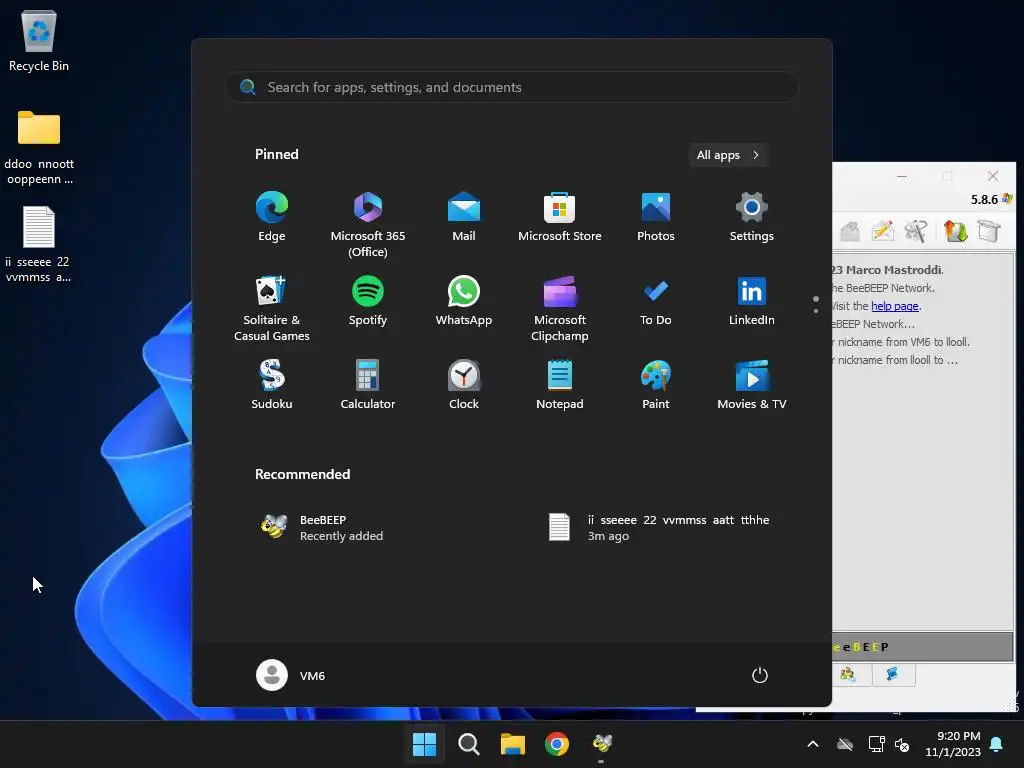Viewport: 1024px width, 768px height.
Task: Open Edge from pinned apps
Action: click(272, 217)
